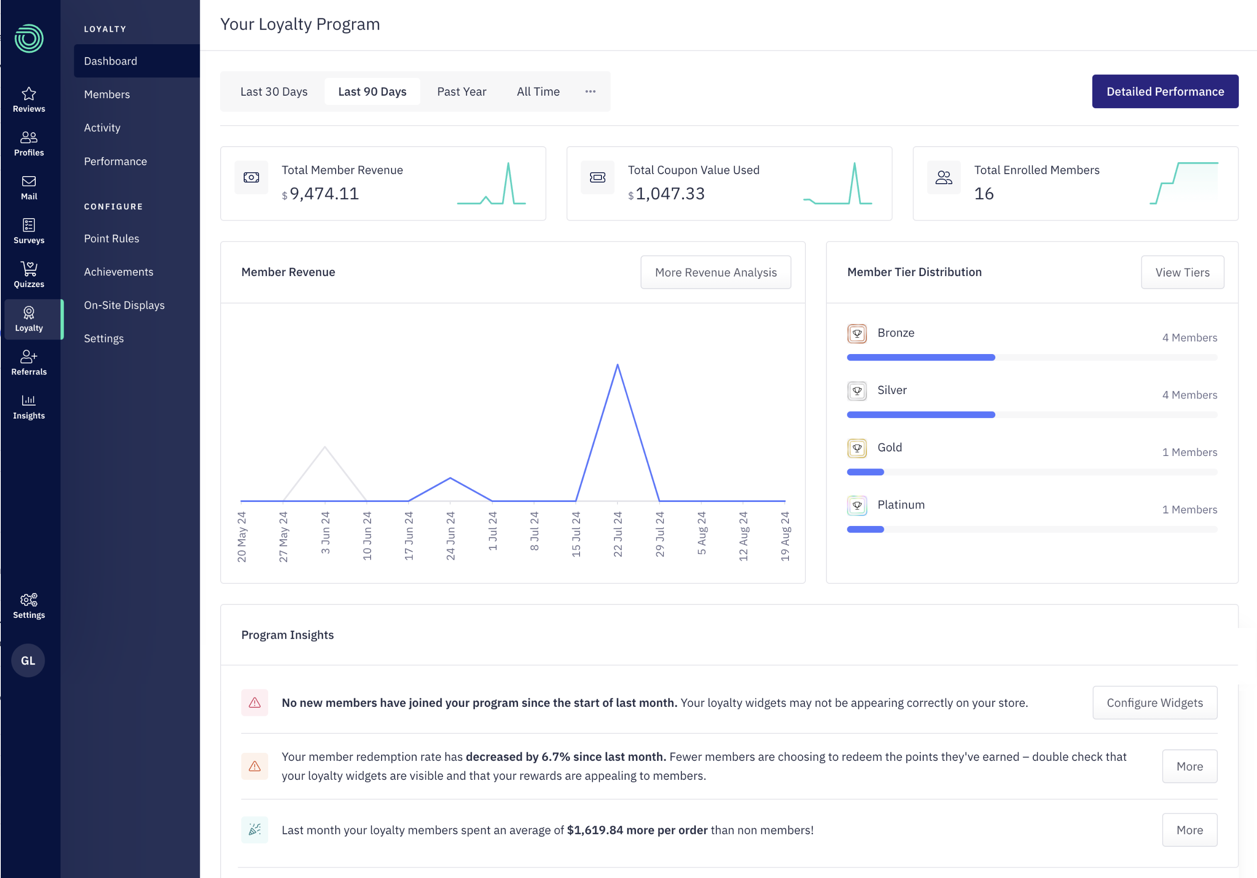
Task: Click the Okendo logo icon
Action: coord(29,38)
